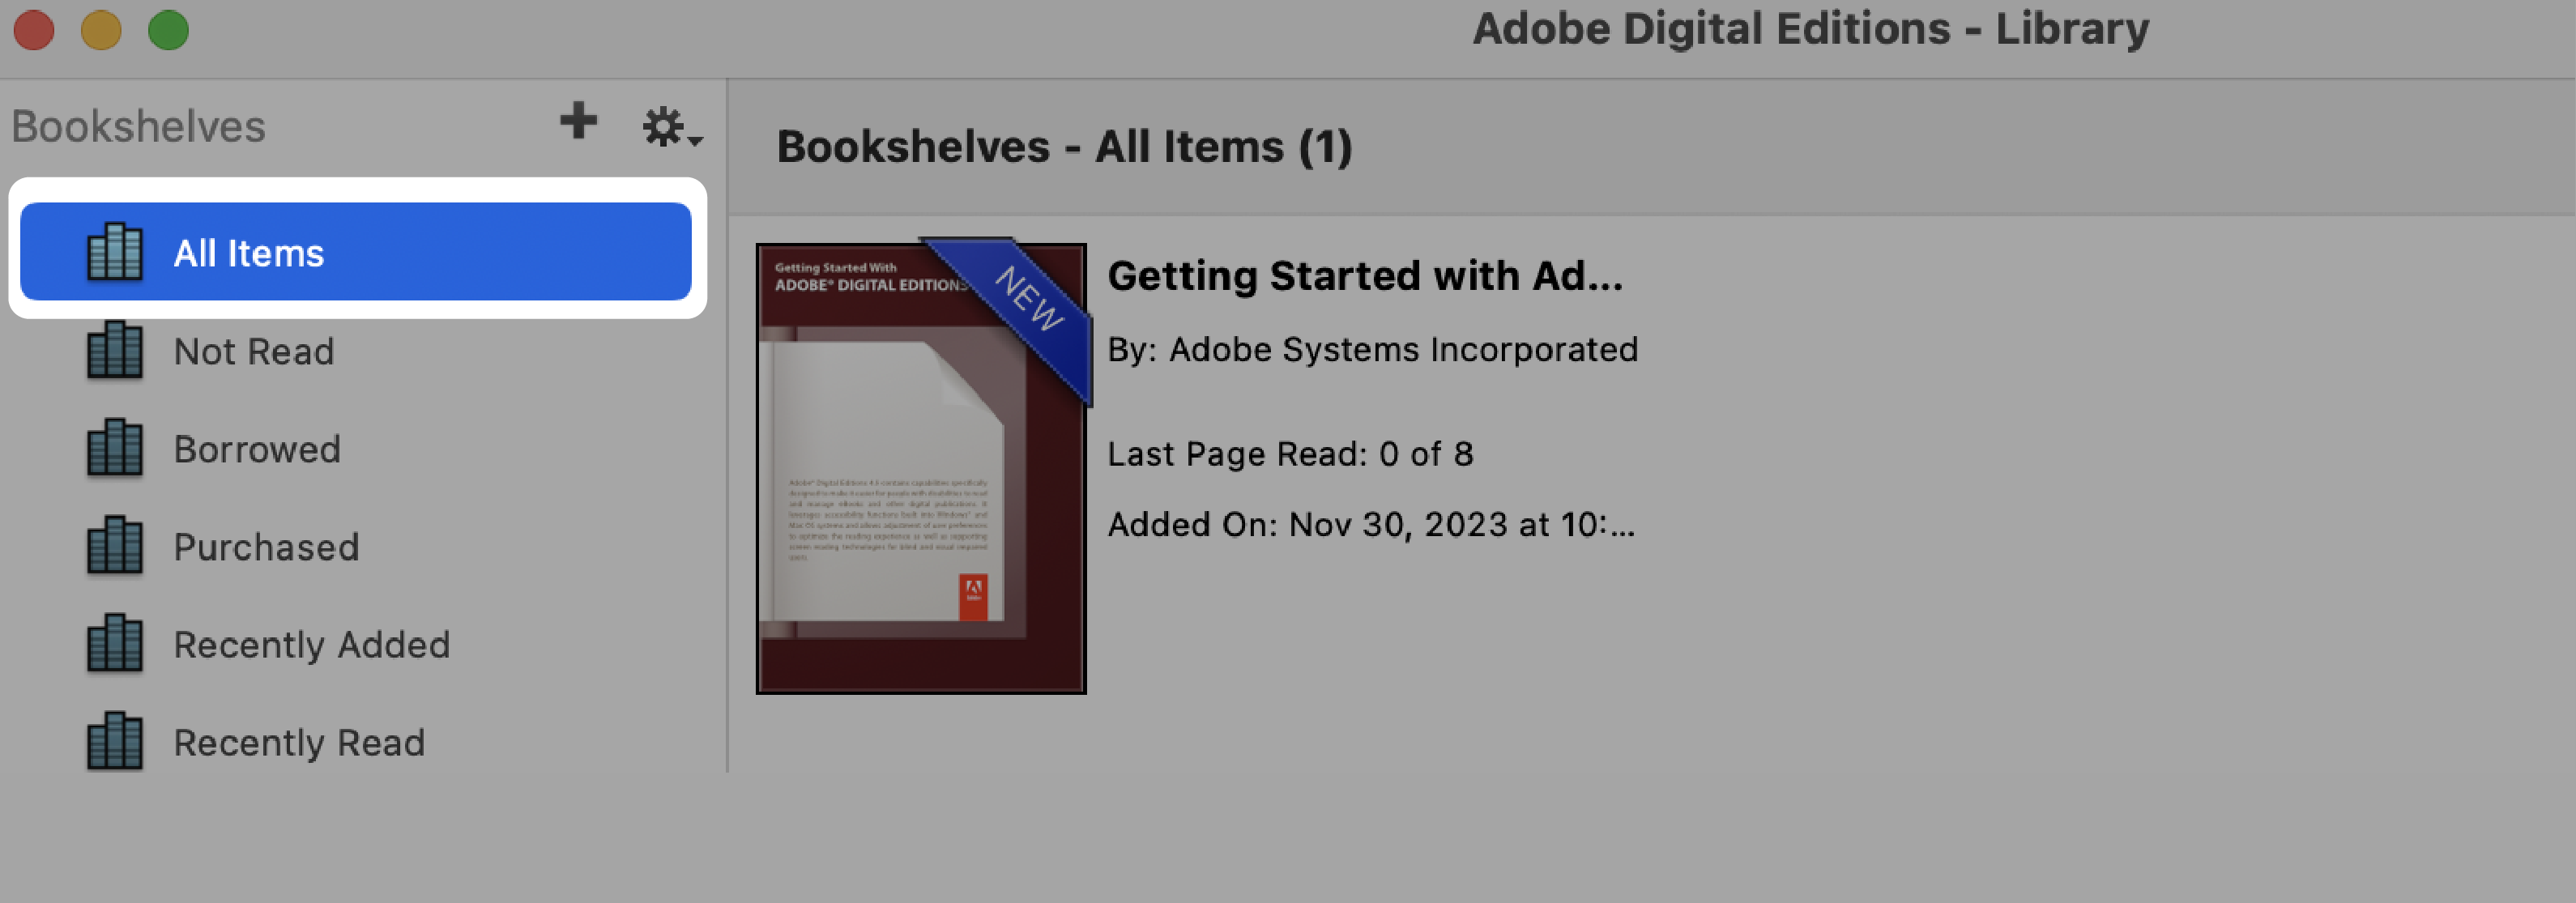The height and width of the screenshot is (903, 2576).
Task: Click the book title to open it
Action: pyautogui.click(x=1362, y=275)
